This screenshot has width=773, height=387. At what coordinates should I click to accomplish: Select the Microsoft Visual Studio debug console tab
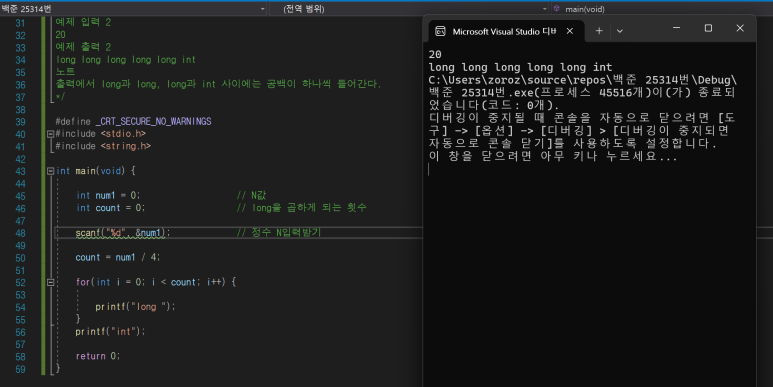click(x=505, y=31)
